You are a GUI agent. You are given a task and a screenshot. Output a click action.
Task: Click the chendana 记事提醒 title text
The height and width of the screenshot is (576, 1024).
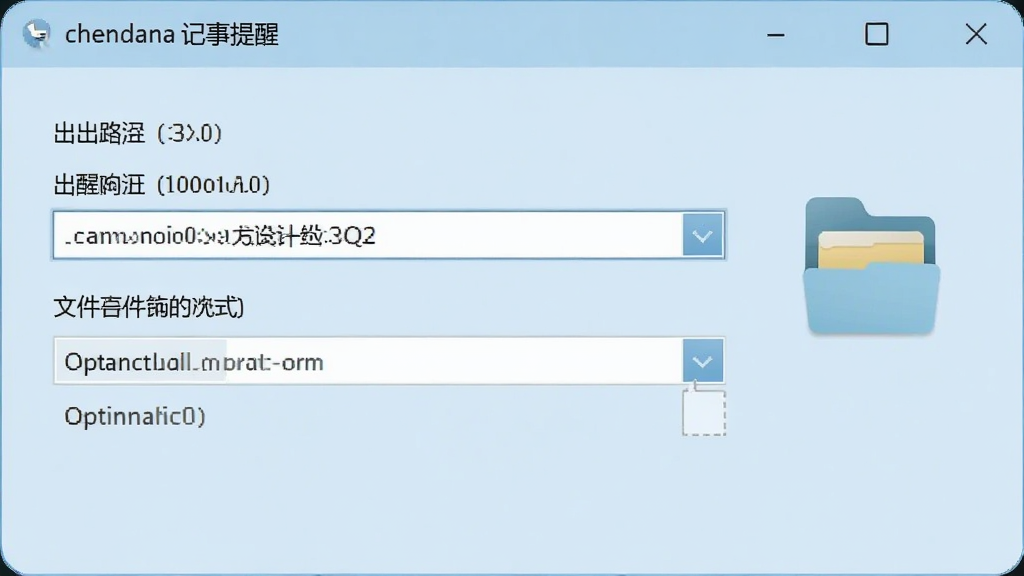point(172,34)
